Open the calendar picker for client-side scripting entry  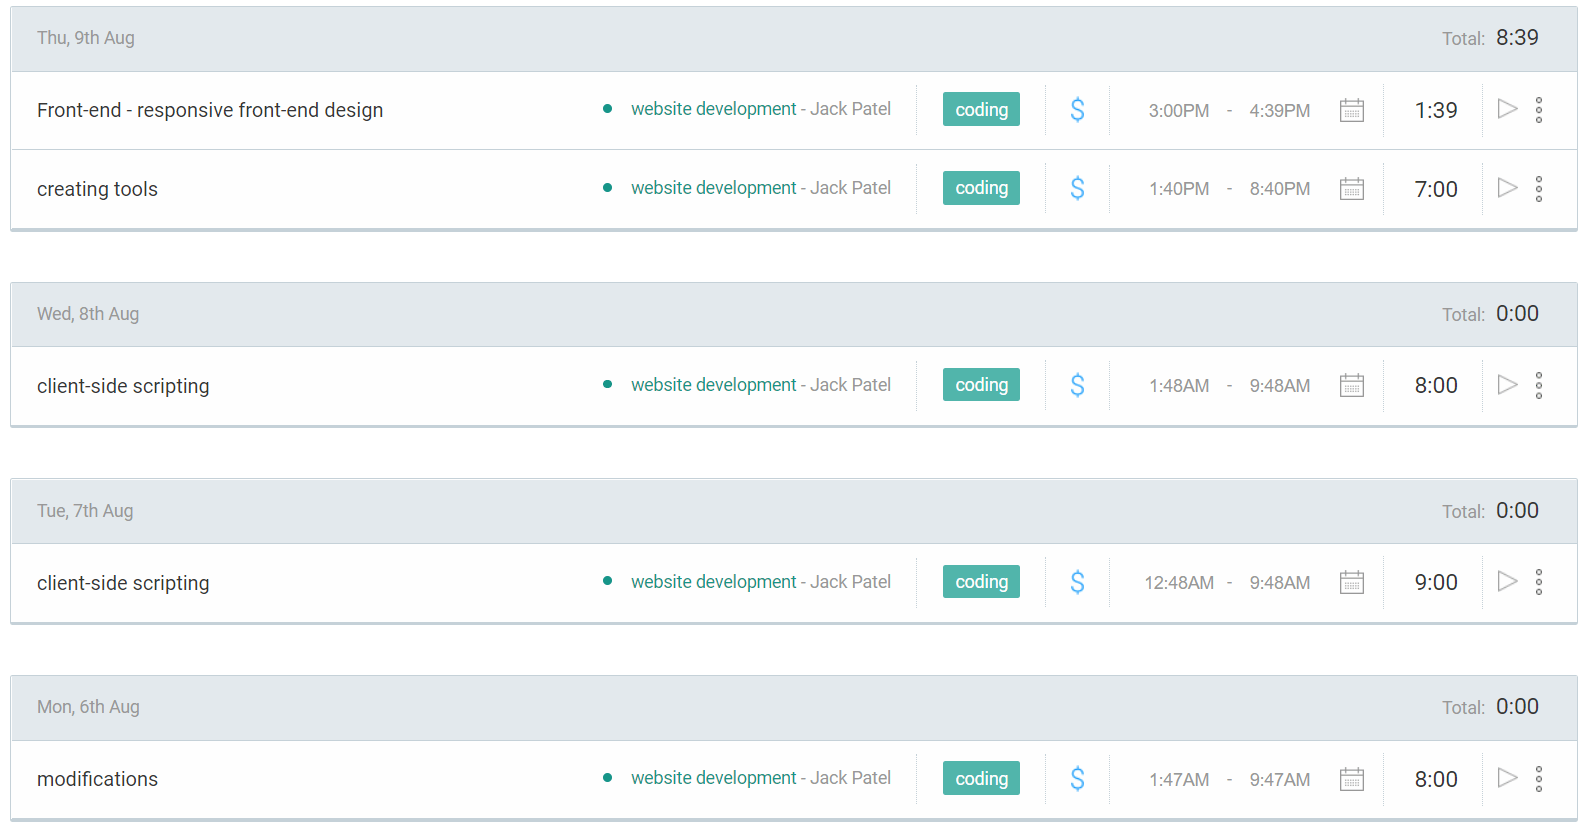coord(1352,385)
